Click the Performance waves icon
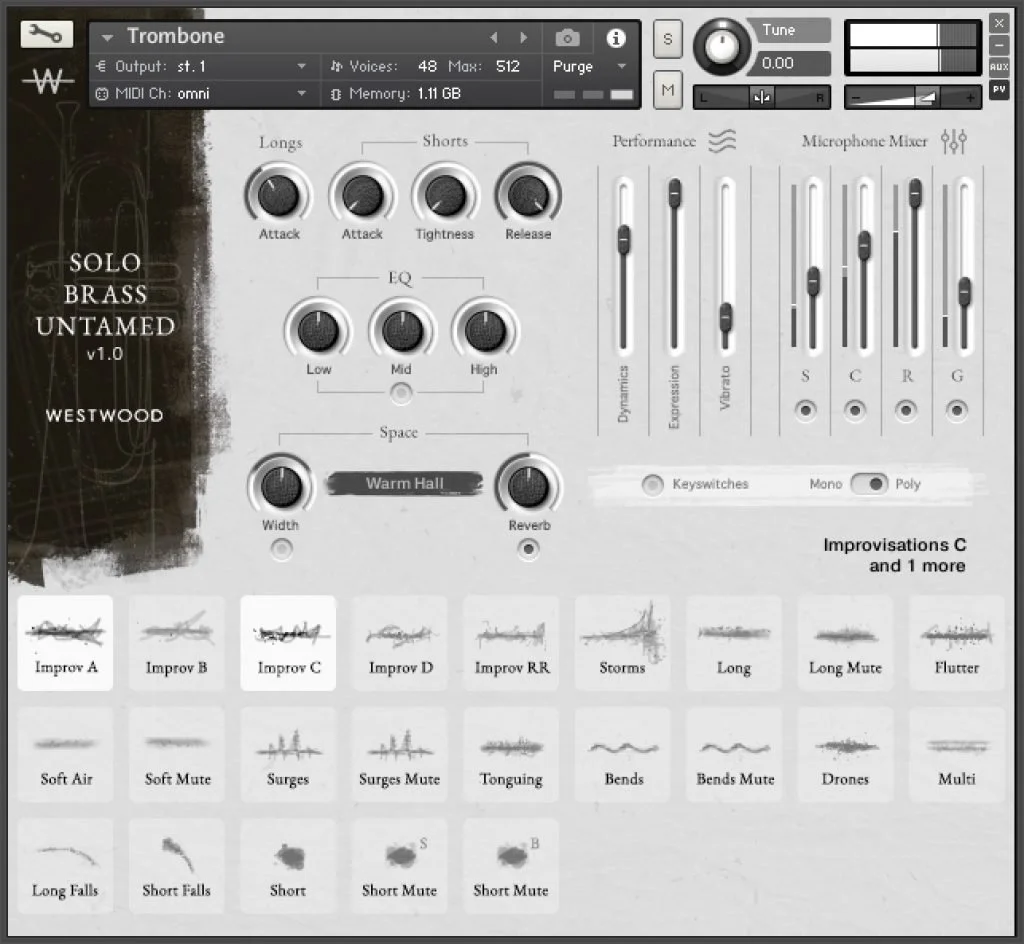The image size is (1024, 944). click(x=722, y=141)
